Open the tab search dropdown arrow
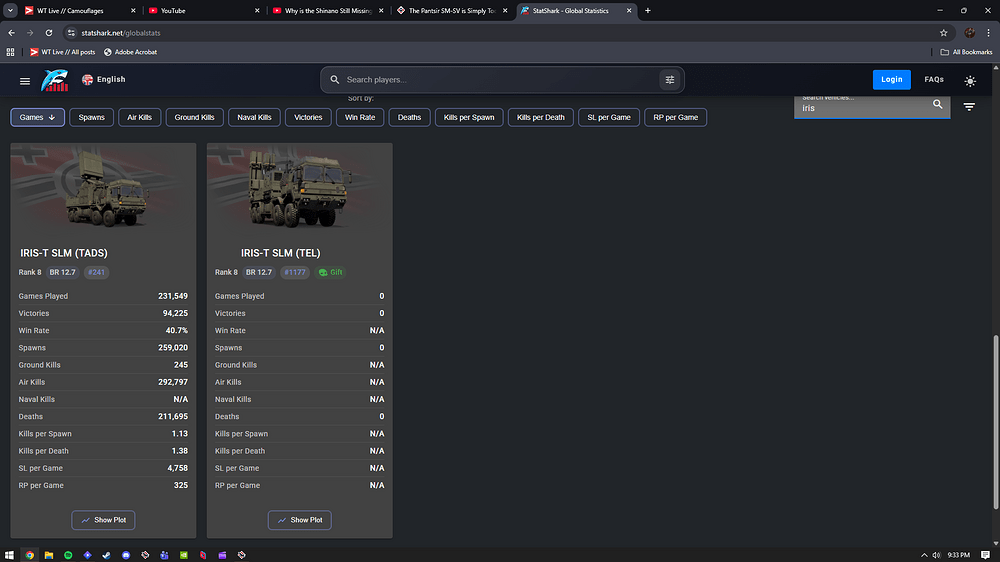Image resolution: width=1000 pixels, height=562 pixels. [x=10, y=11]
